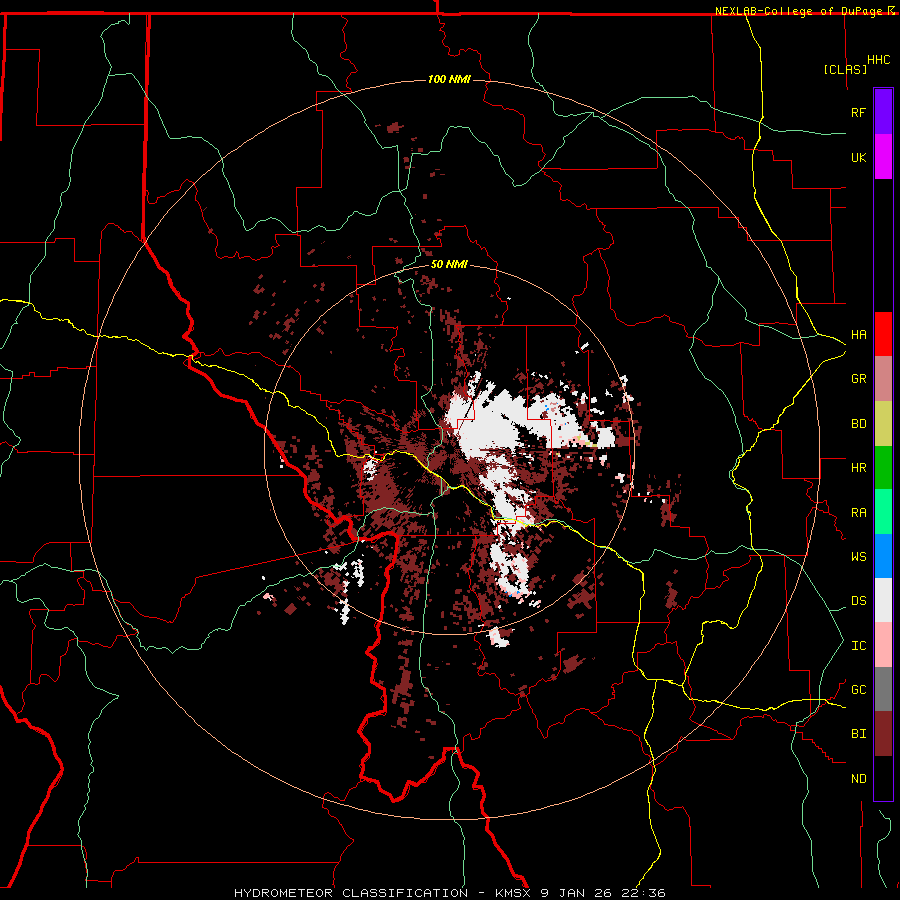
Task: Click the RF purple color swatch
Action: click(883, 112)
